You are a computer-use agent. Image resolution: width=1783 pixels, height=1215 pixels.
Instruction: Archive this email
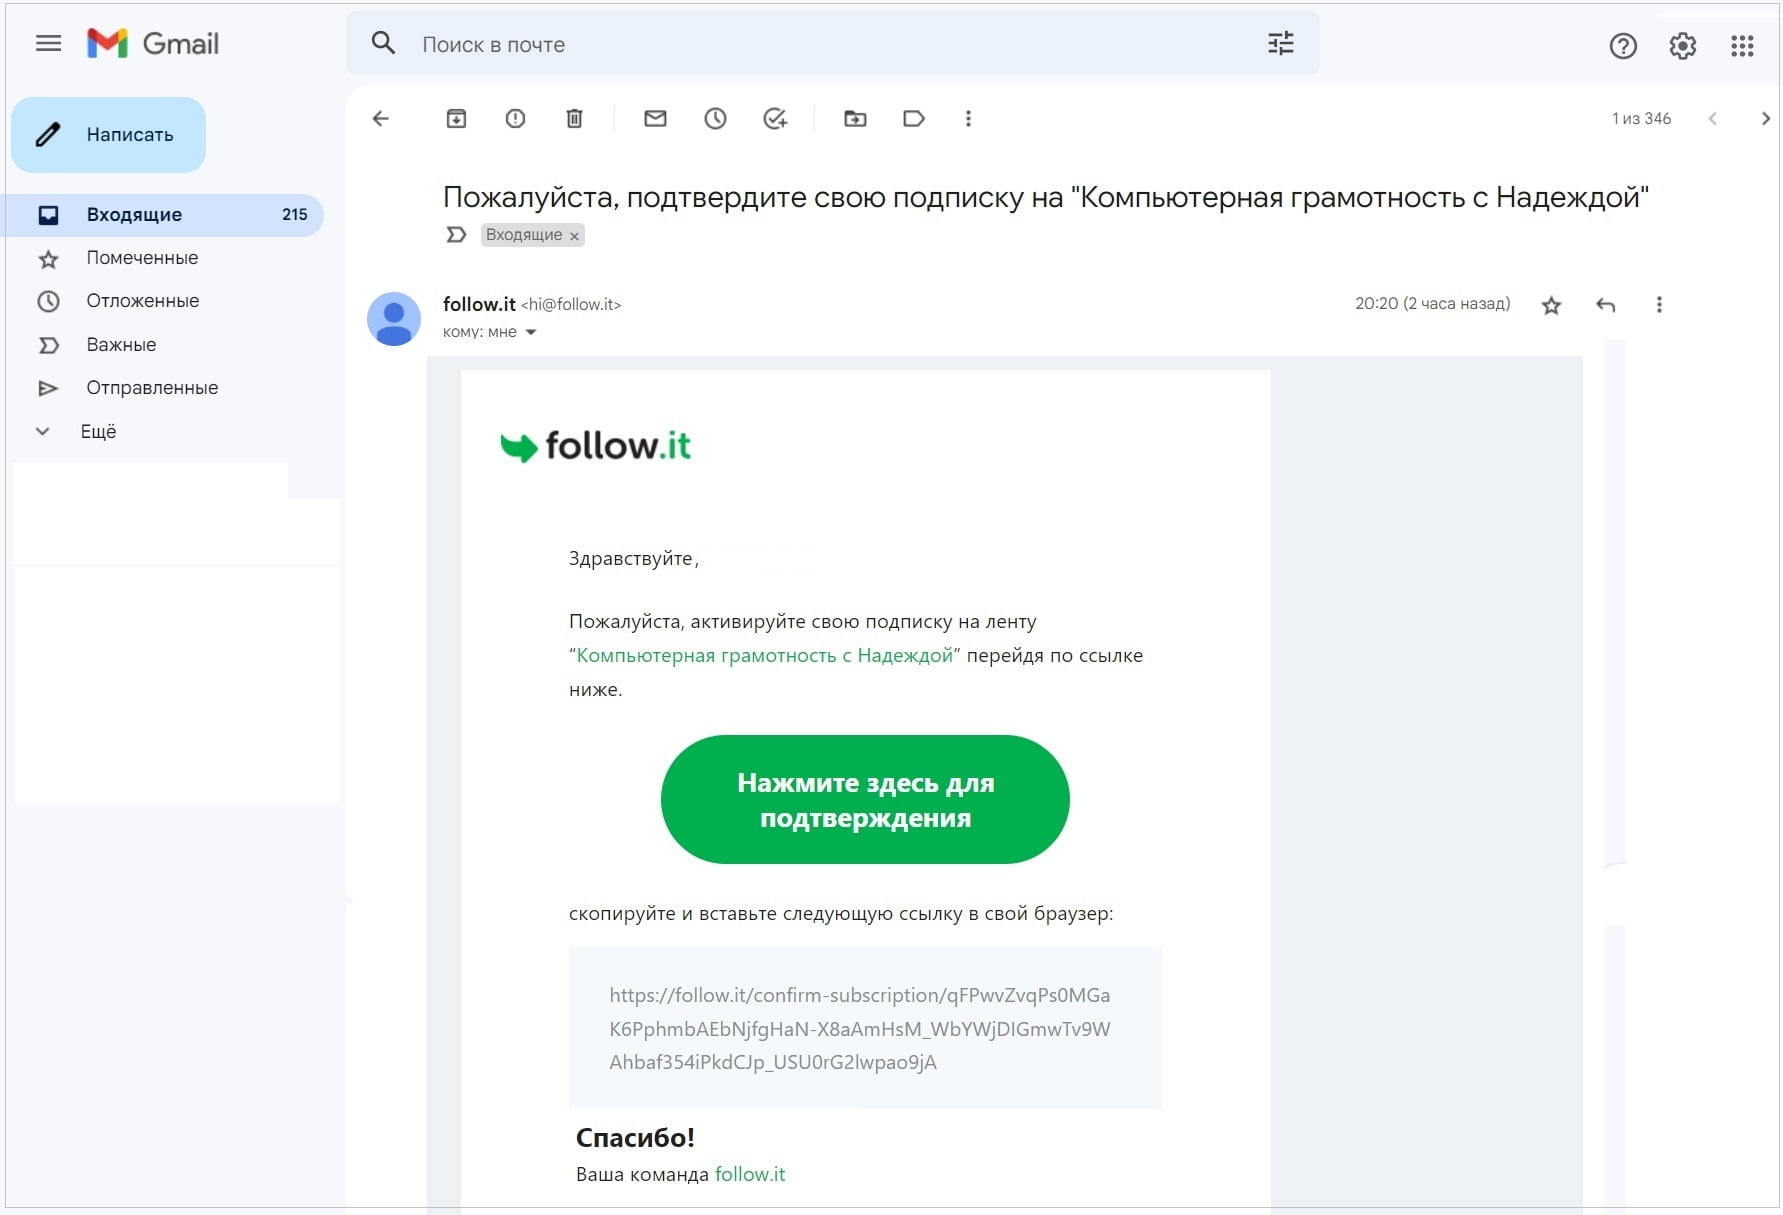[x=456, y=118]
